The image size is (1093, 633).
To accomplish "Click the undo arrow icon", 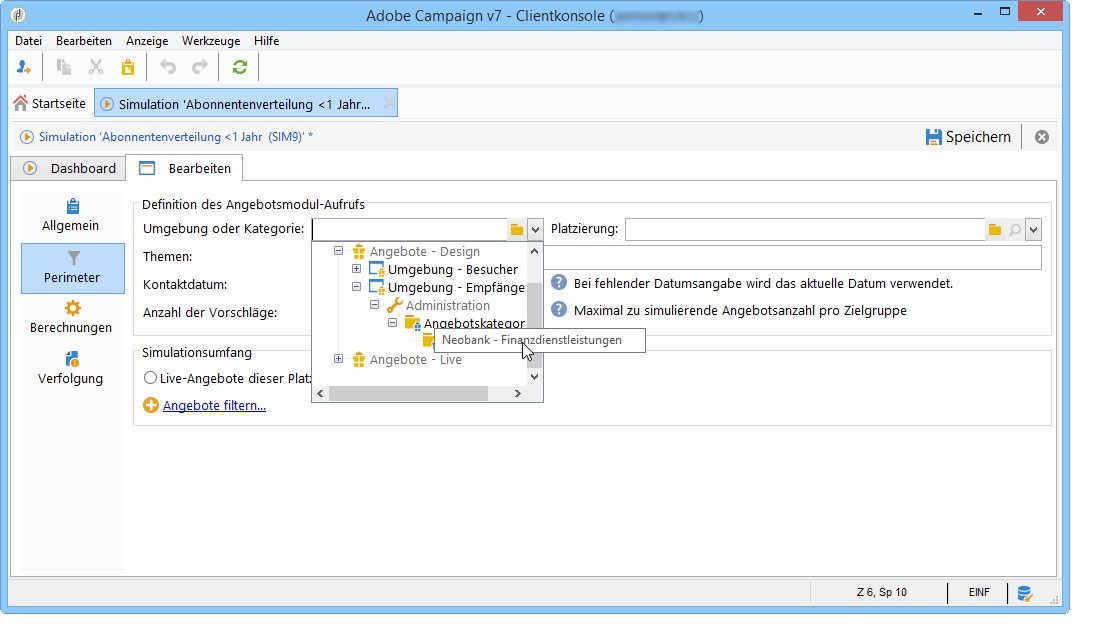I will click(x=168, y=67).
